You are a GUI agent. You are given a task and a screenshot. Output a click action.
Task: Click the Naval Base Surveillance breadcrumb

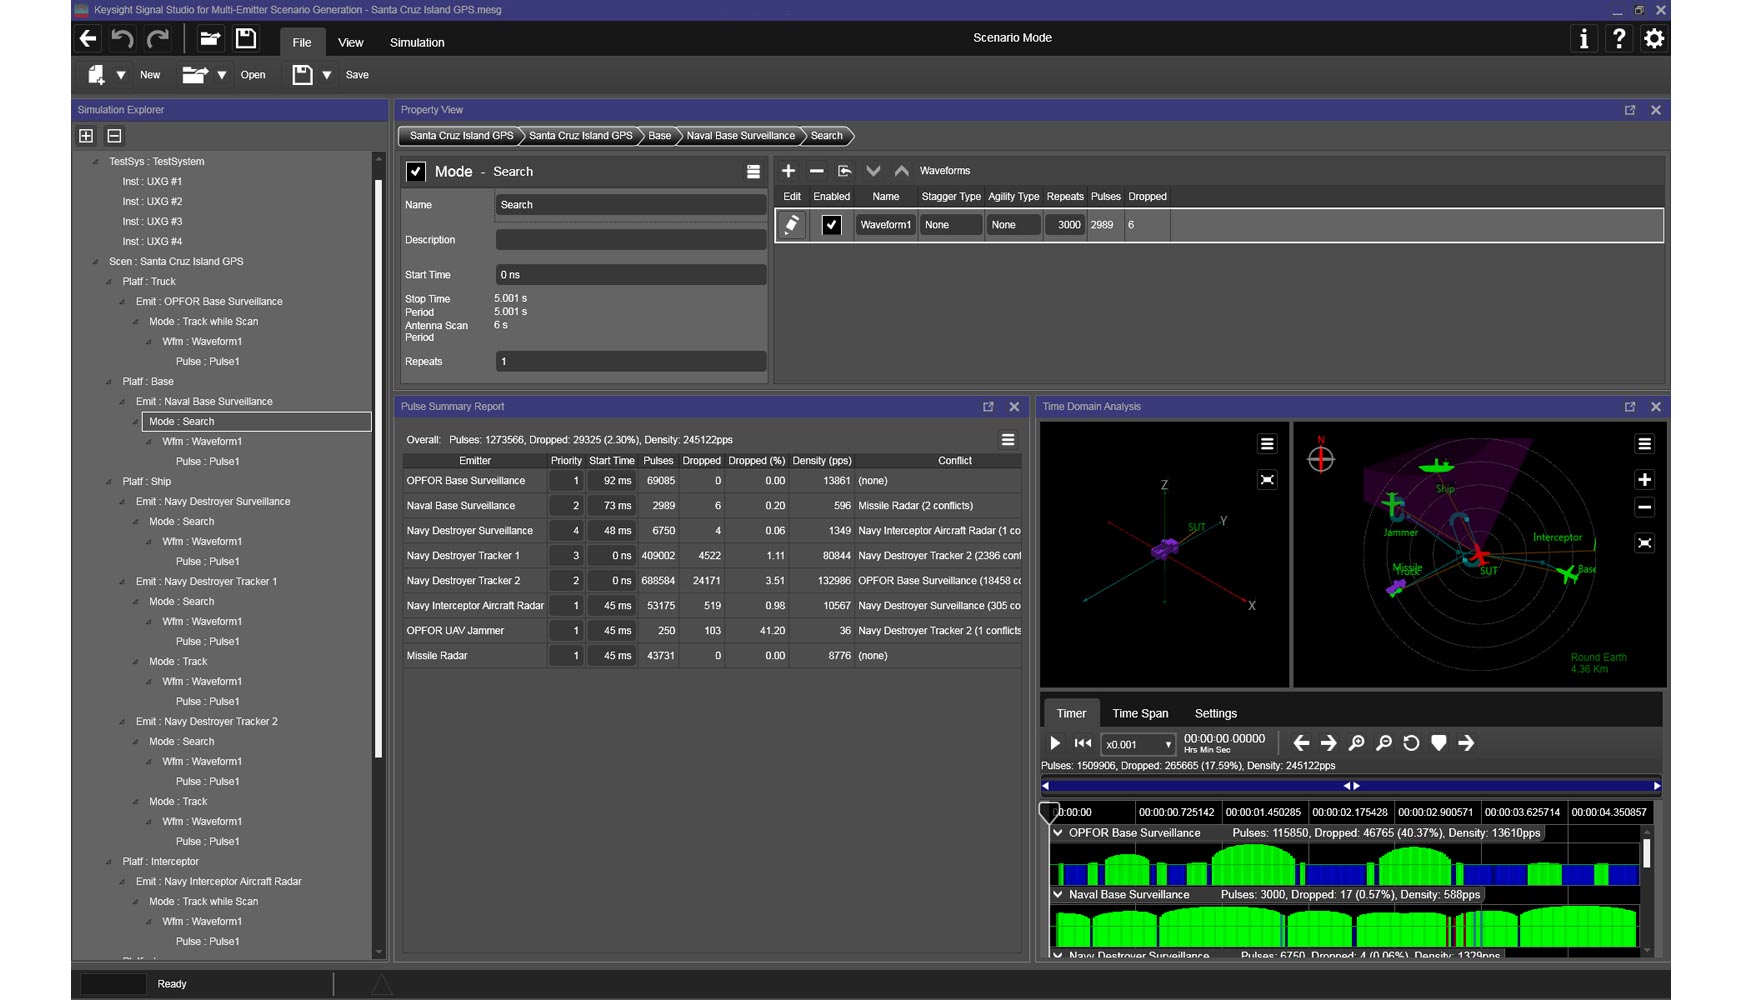tap(740, 136)
